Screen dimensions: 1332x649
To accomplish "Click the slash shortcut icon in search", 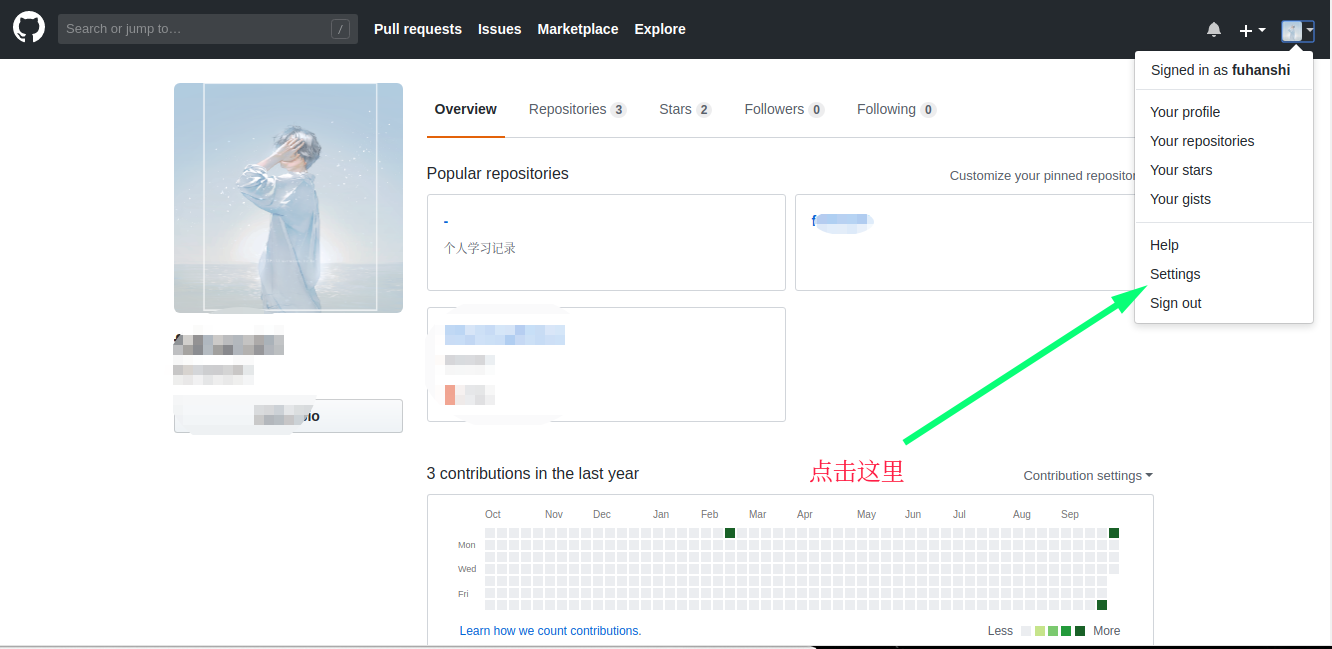I will click(340, 29).
